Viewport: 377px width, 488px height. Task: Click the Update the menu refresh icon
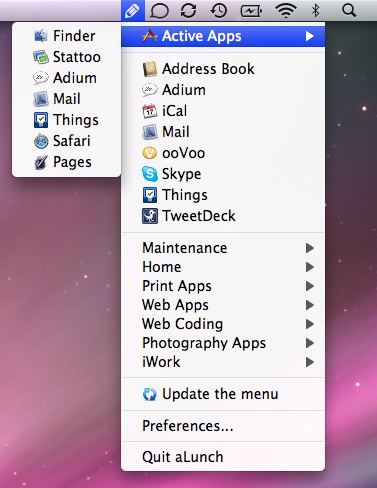click(150, 394)
